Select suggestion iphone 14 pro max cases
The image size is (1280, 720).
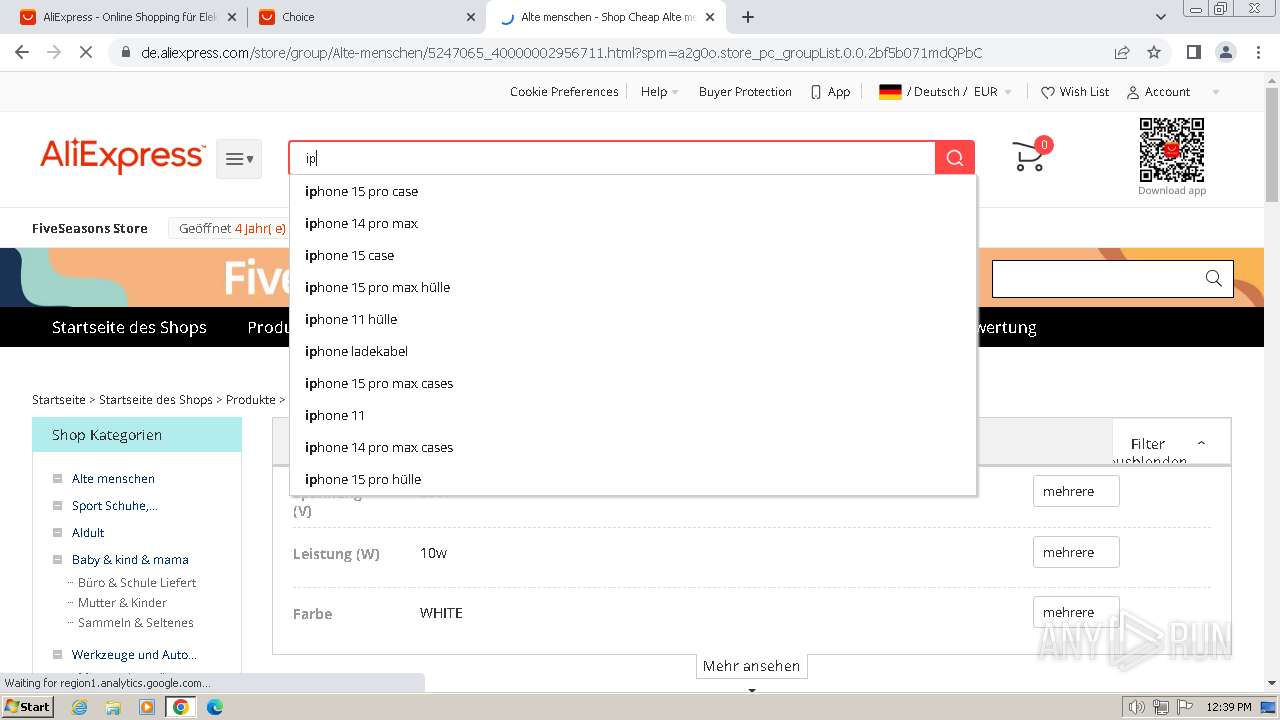[633, 447]
